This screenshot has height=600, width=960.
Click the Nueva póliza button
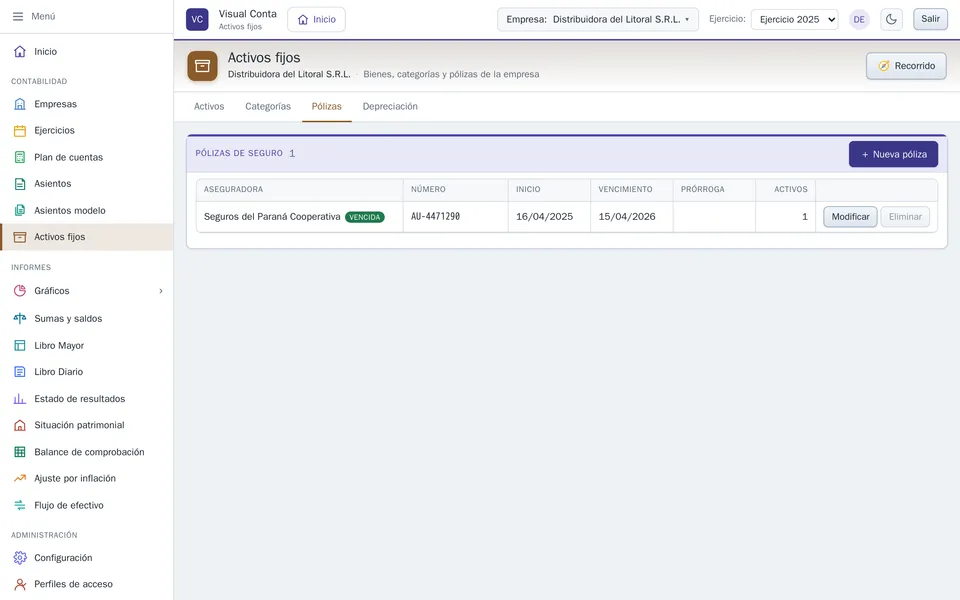pos(893,154)
